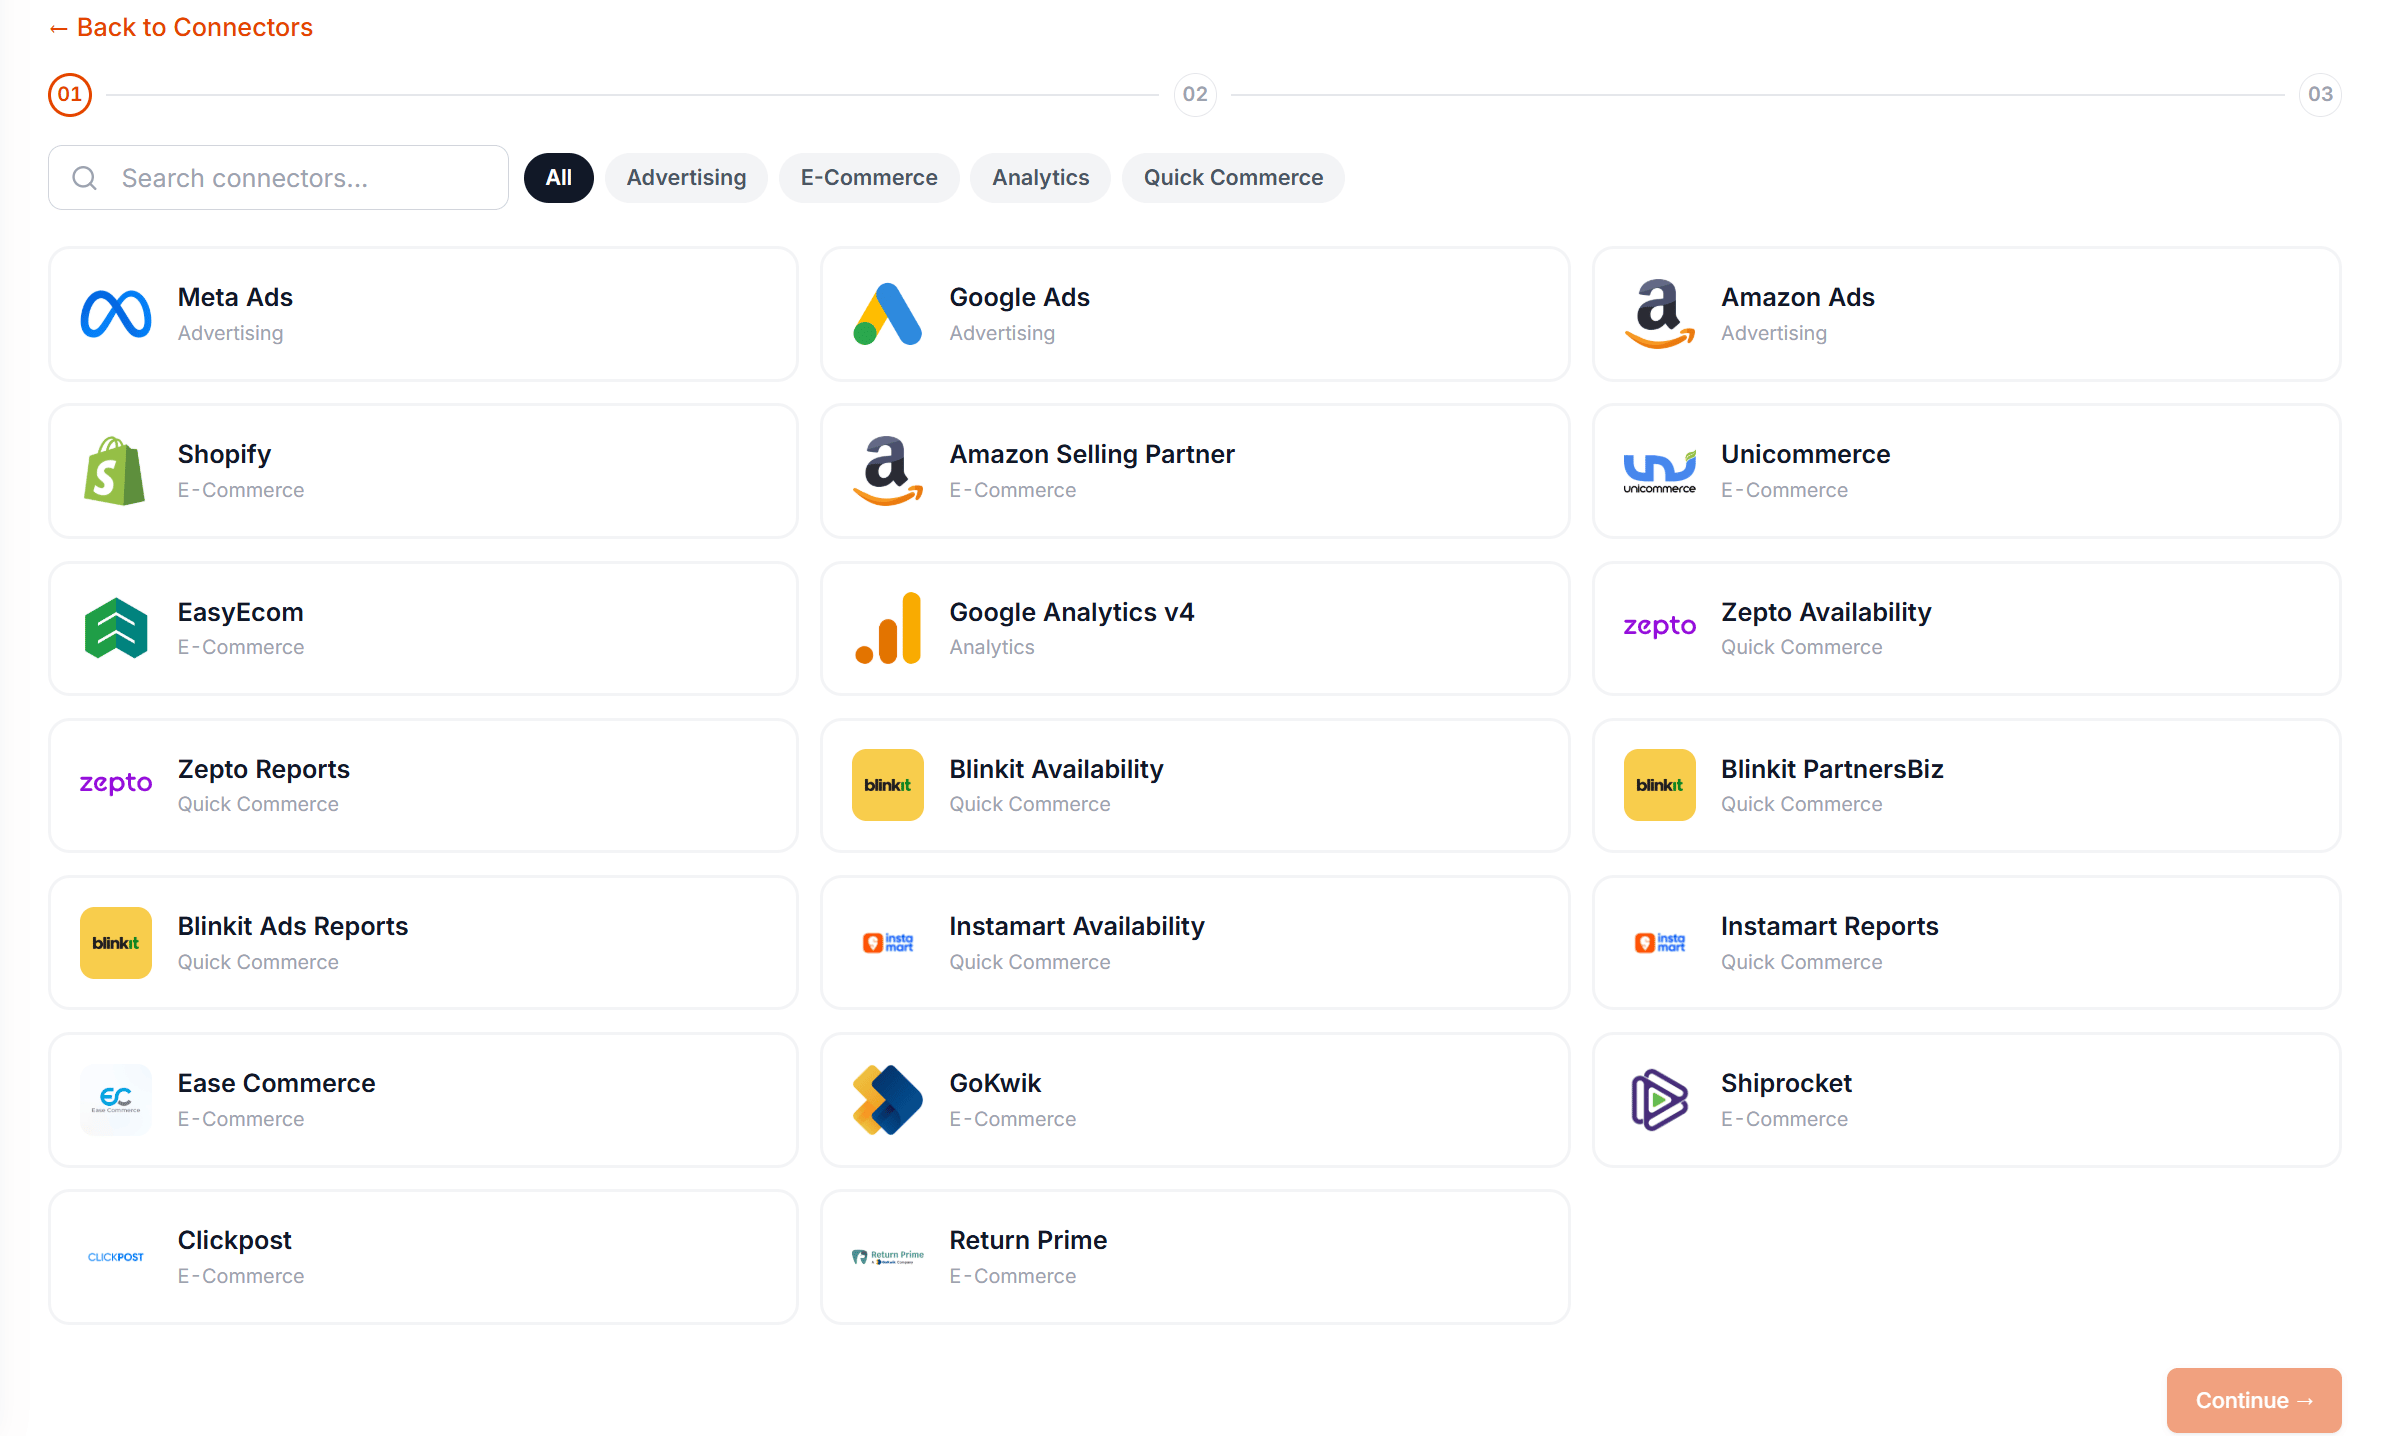
Task: Choose the EasyEcom connector name
Action: (x=241, y=612)
